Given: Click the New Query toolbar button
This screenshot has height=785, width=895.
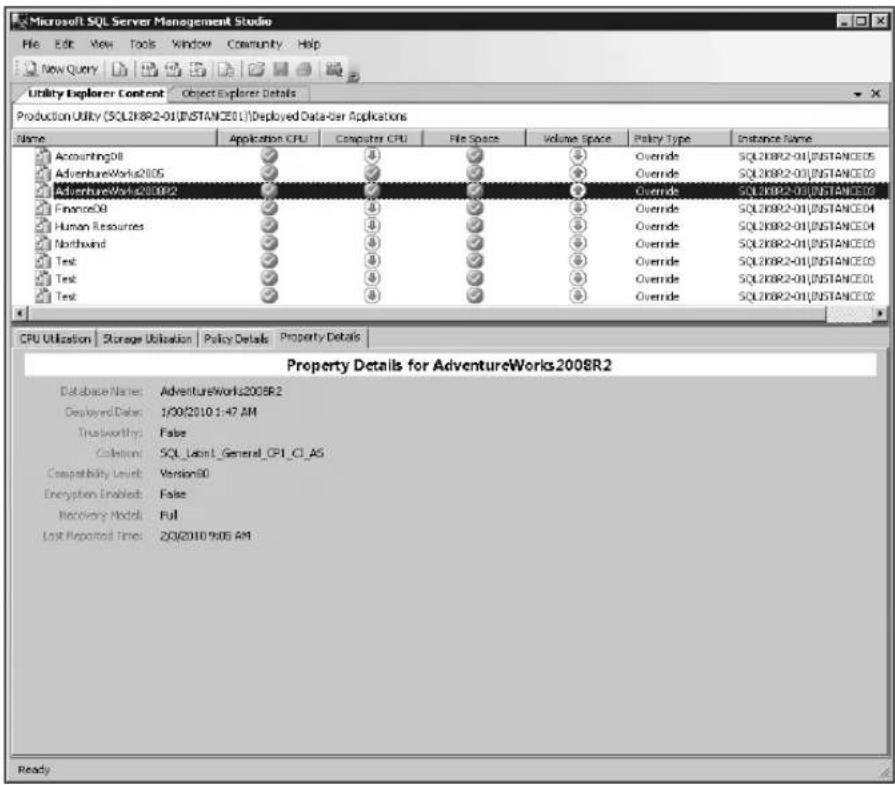Looking at the screenshot, I should pyautogui.click(x=61, y=69).
